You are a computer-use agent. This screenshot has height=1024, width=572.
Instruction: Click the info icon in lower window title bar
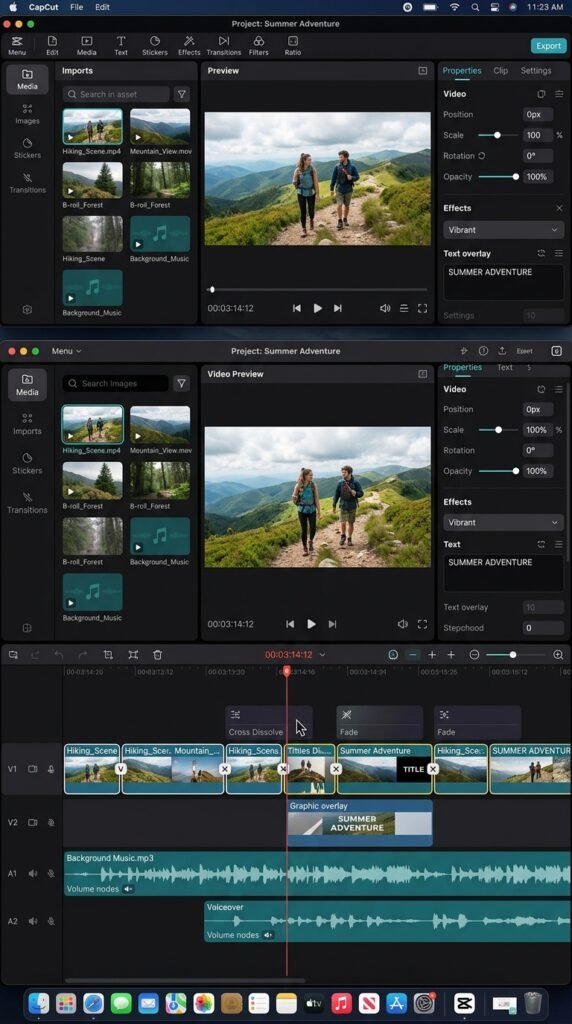(483, 351)
